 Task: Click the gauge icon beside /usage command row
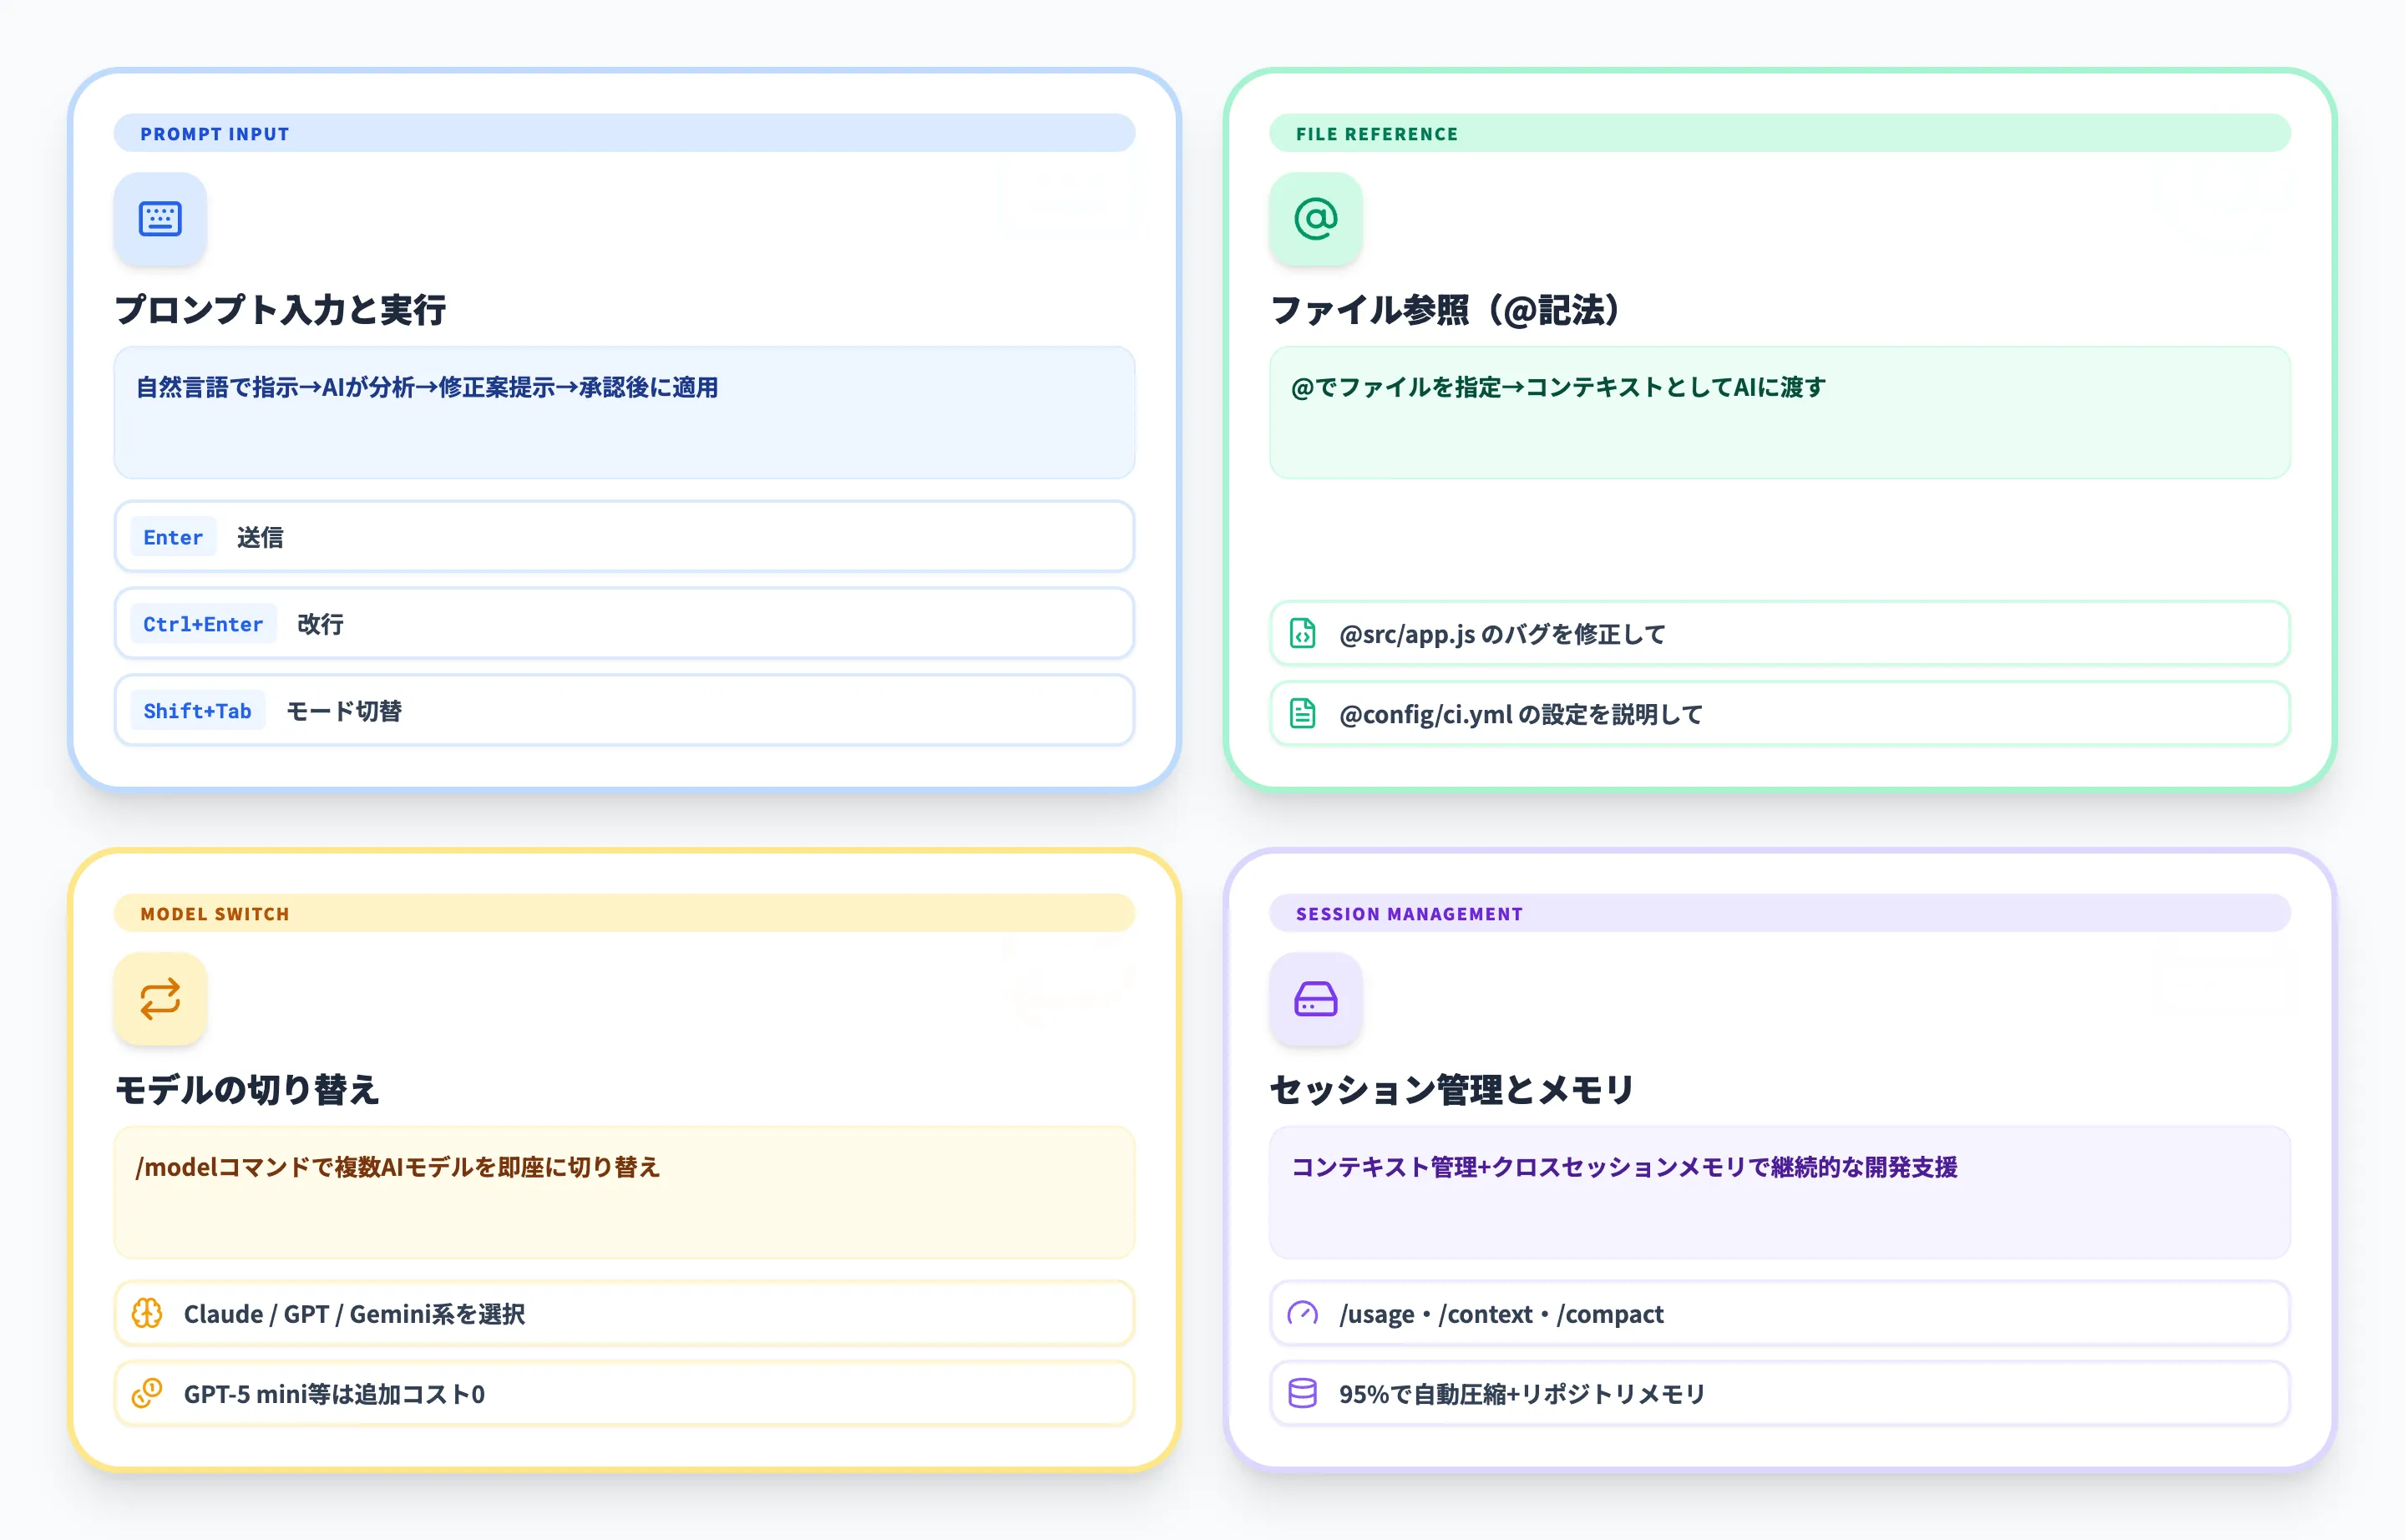[x=1303, y=1313]
